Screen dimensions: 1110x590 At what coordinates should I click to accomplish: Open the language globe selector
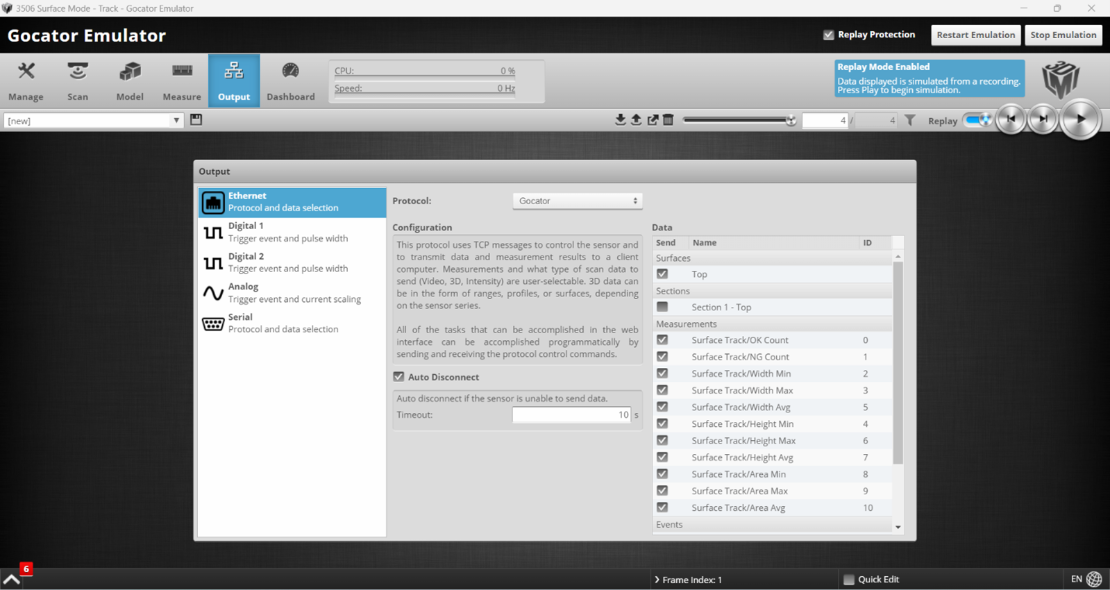(1094, 579)
